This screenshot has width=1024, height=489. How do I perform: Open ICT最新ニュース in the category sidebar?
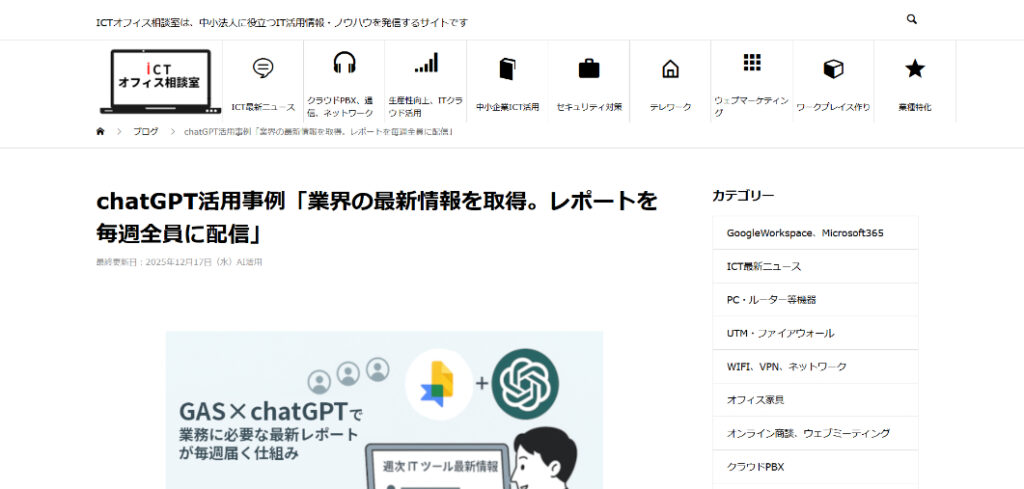click(764, 267)
